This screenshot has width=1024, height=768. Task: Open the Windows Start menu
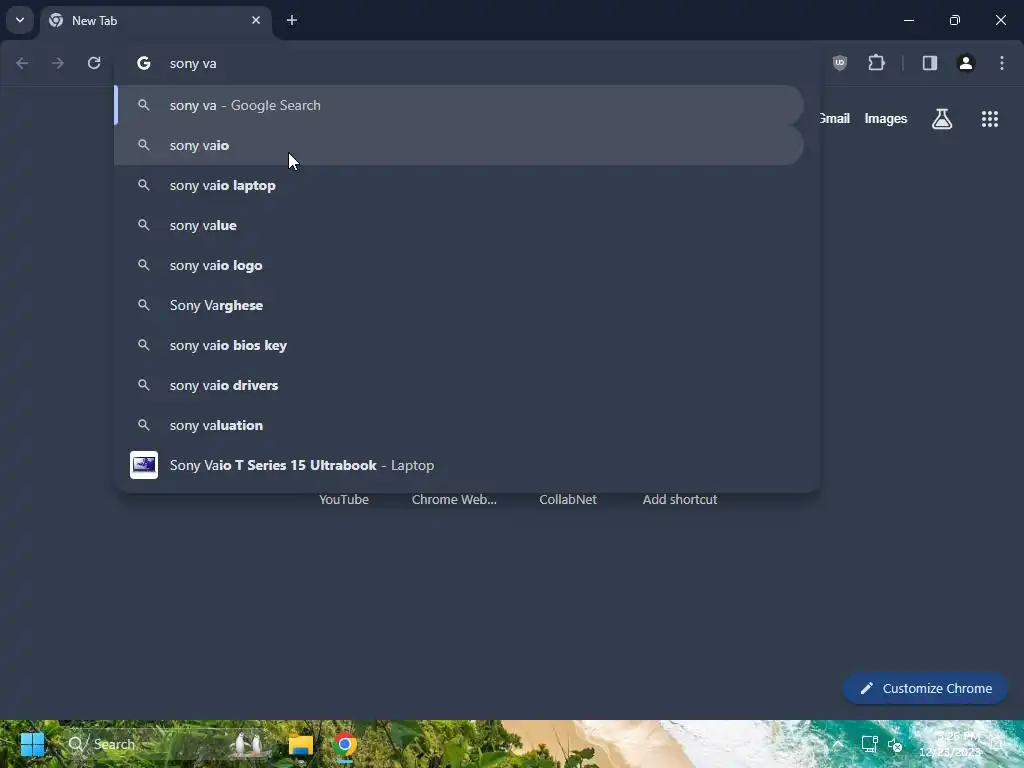(32, 744)
